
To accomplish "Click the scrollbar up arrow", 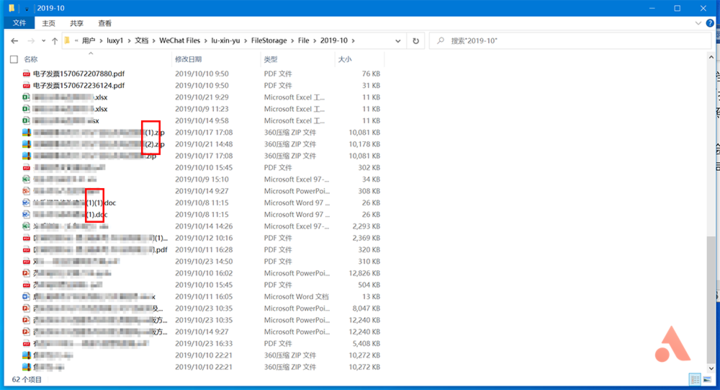I will (x=711, y=57).
